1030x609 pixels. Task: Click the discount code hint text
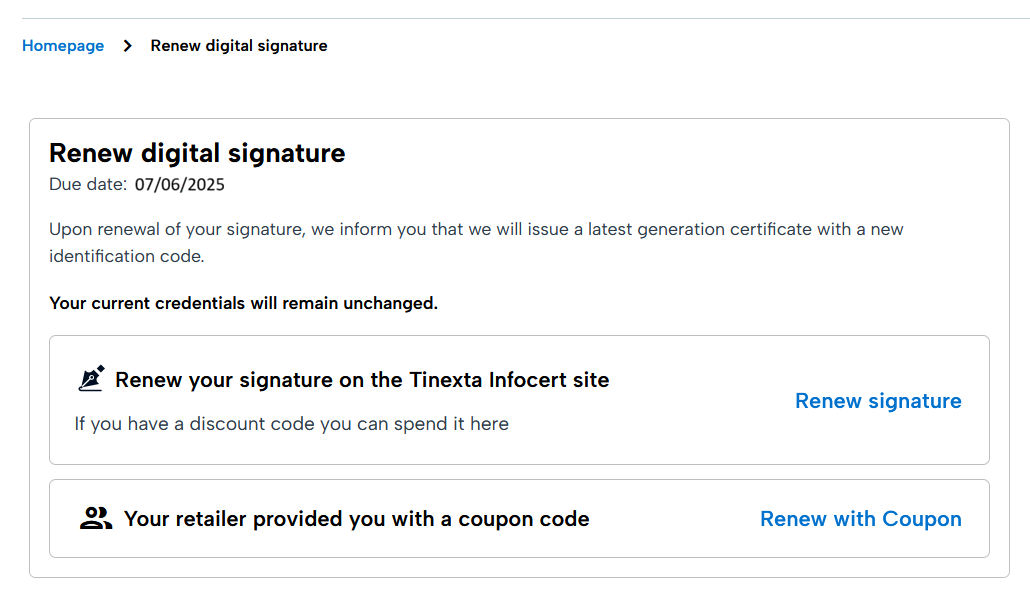point(291,424)
